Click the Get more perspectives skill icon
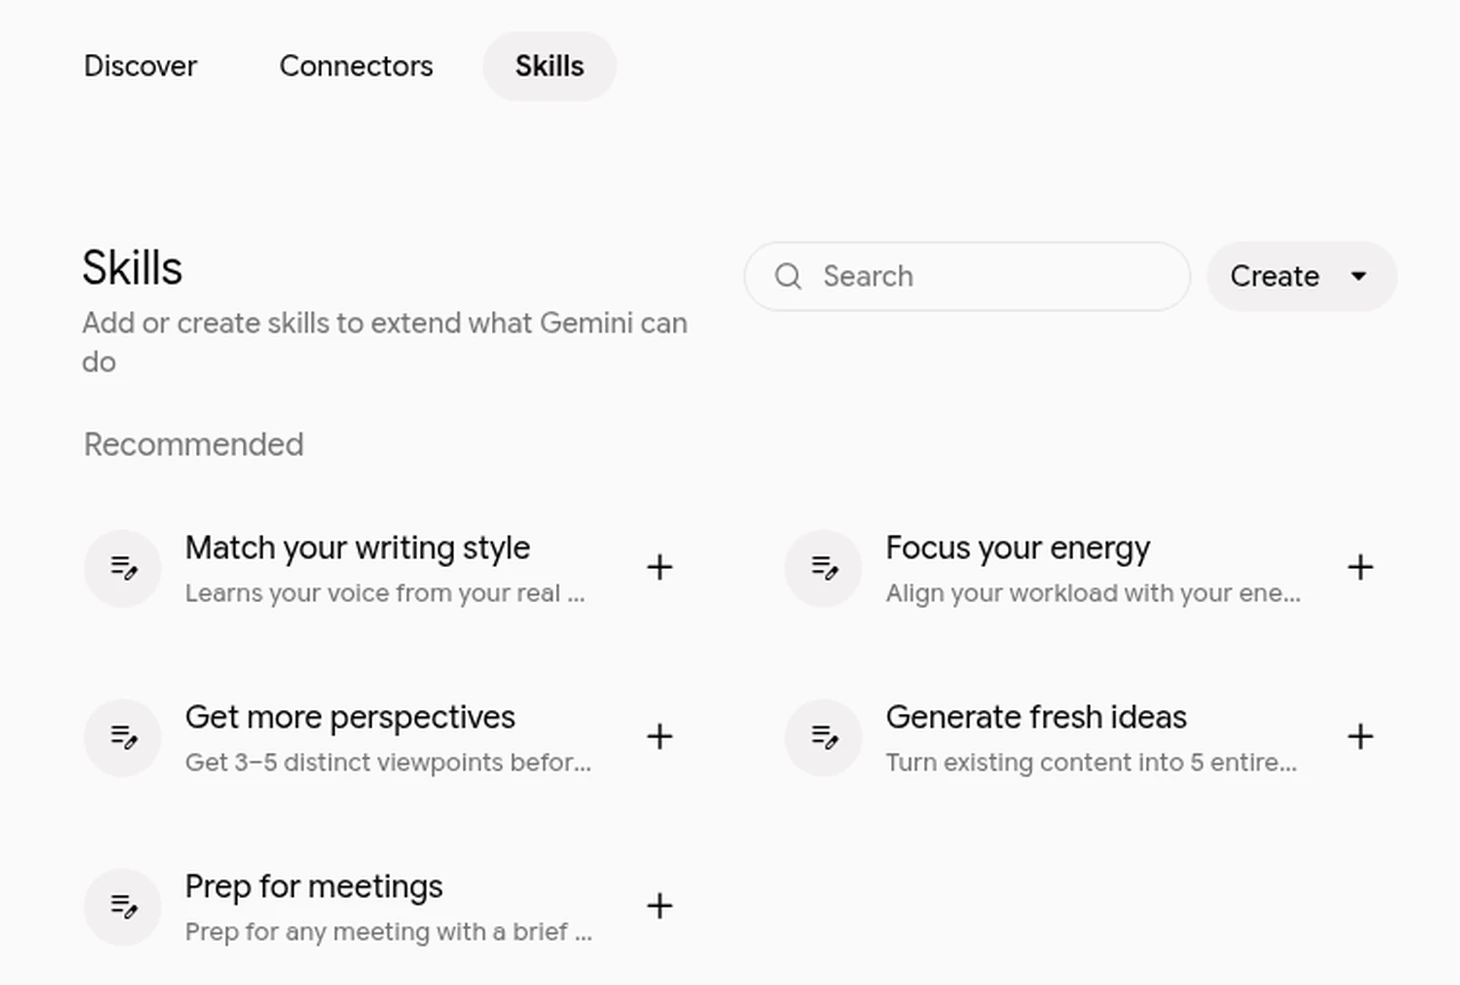Screen dimensions: 1460x985 (123, 737)
